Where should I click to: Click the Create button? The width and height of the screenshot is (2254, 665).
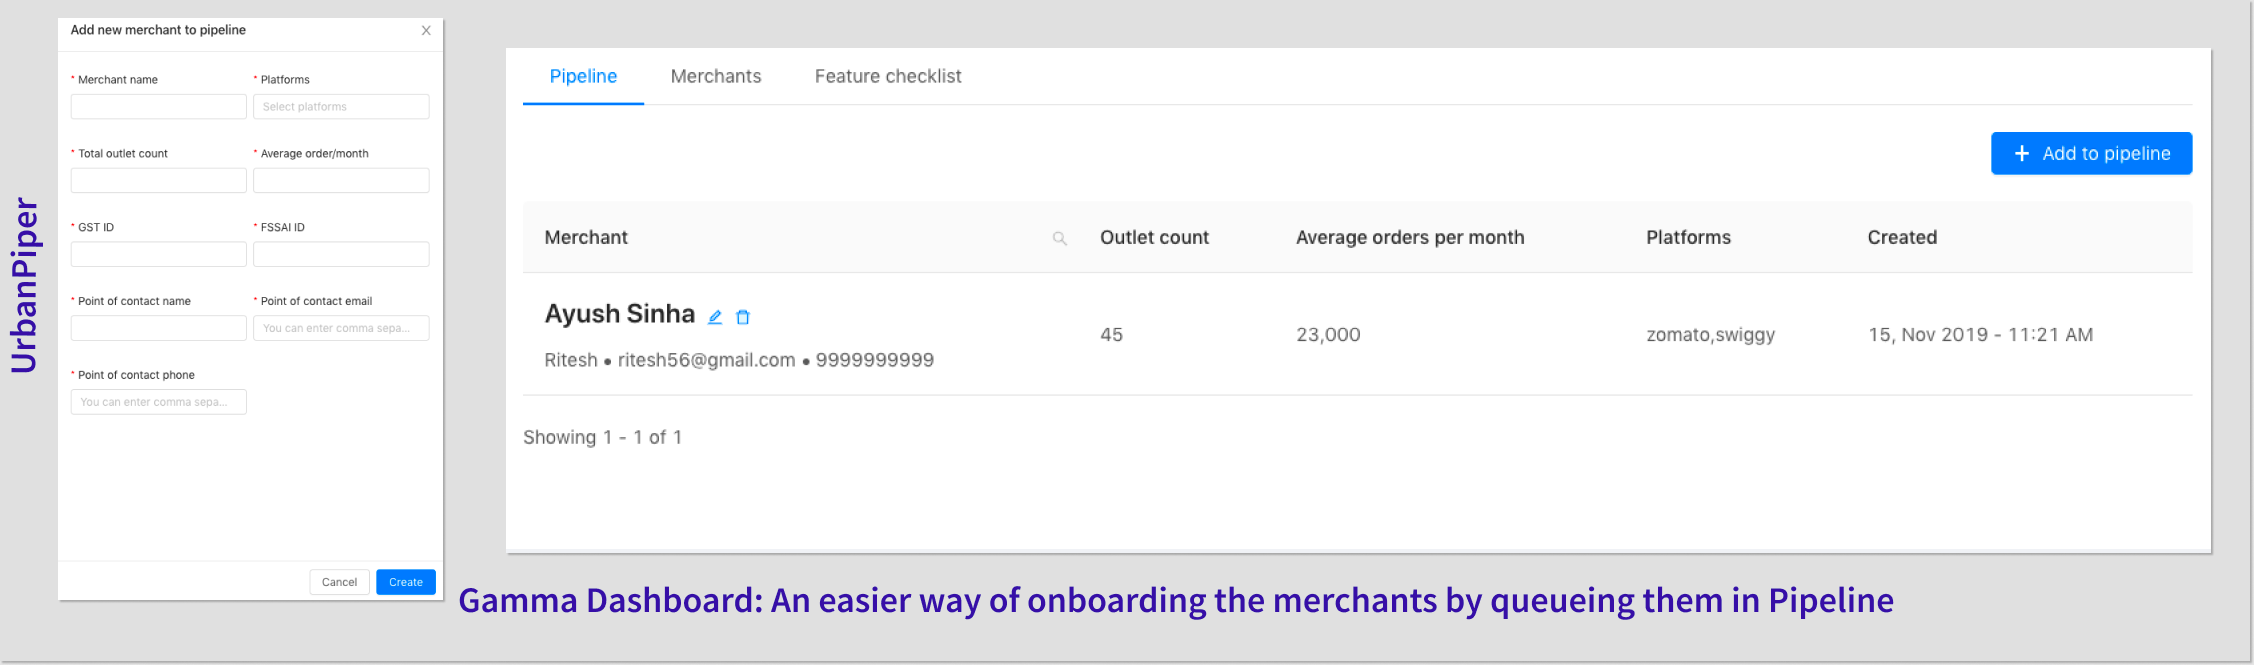click(406, 582)
